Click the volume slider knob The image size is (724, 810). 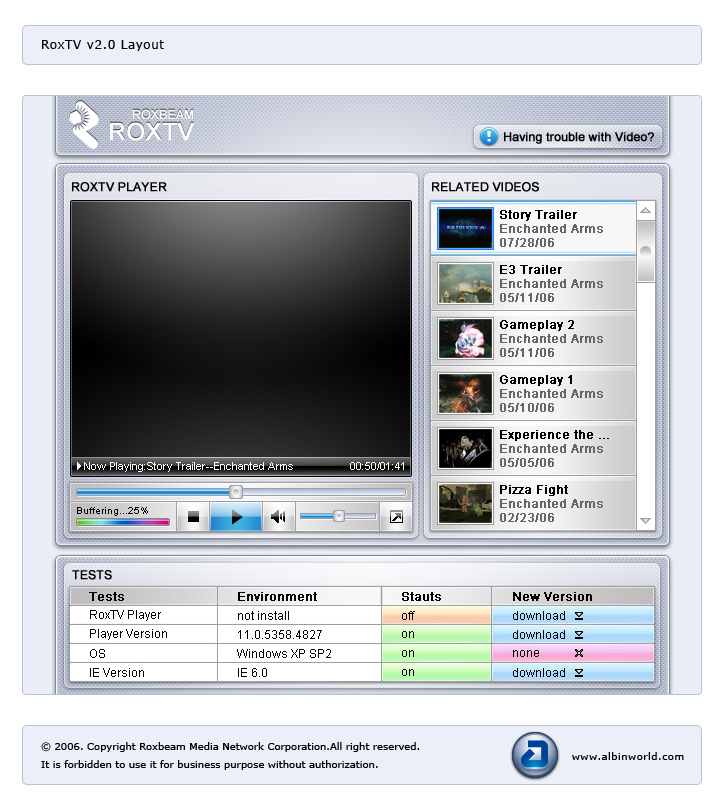339,516
